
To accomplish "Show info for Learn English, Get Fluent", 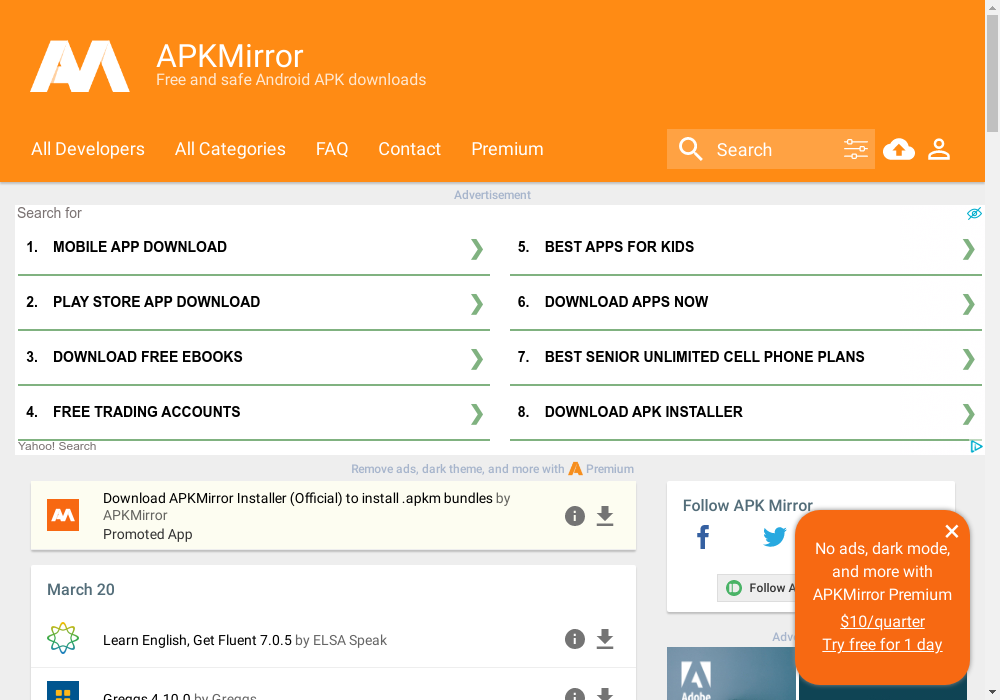I will (x=575, y=639).
